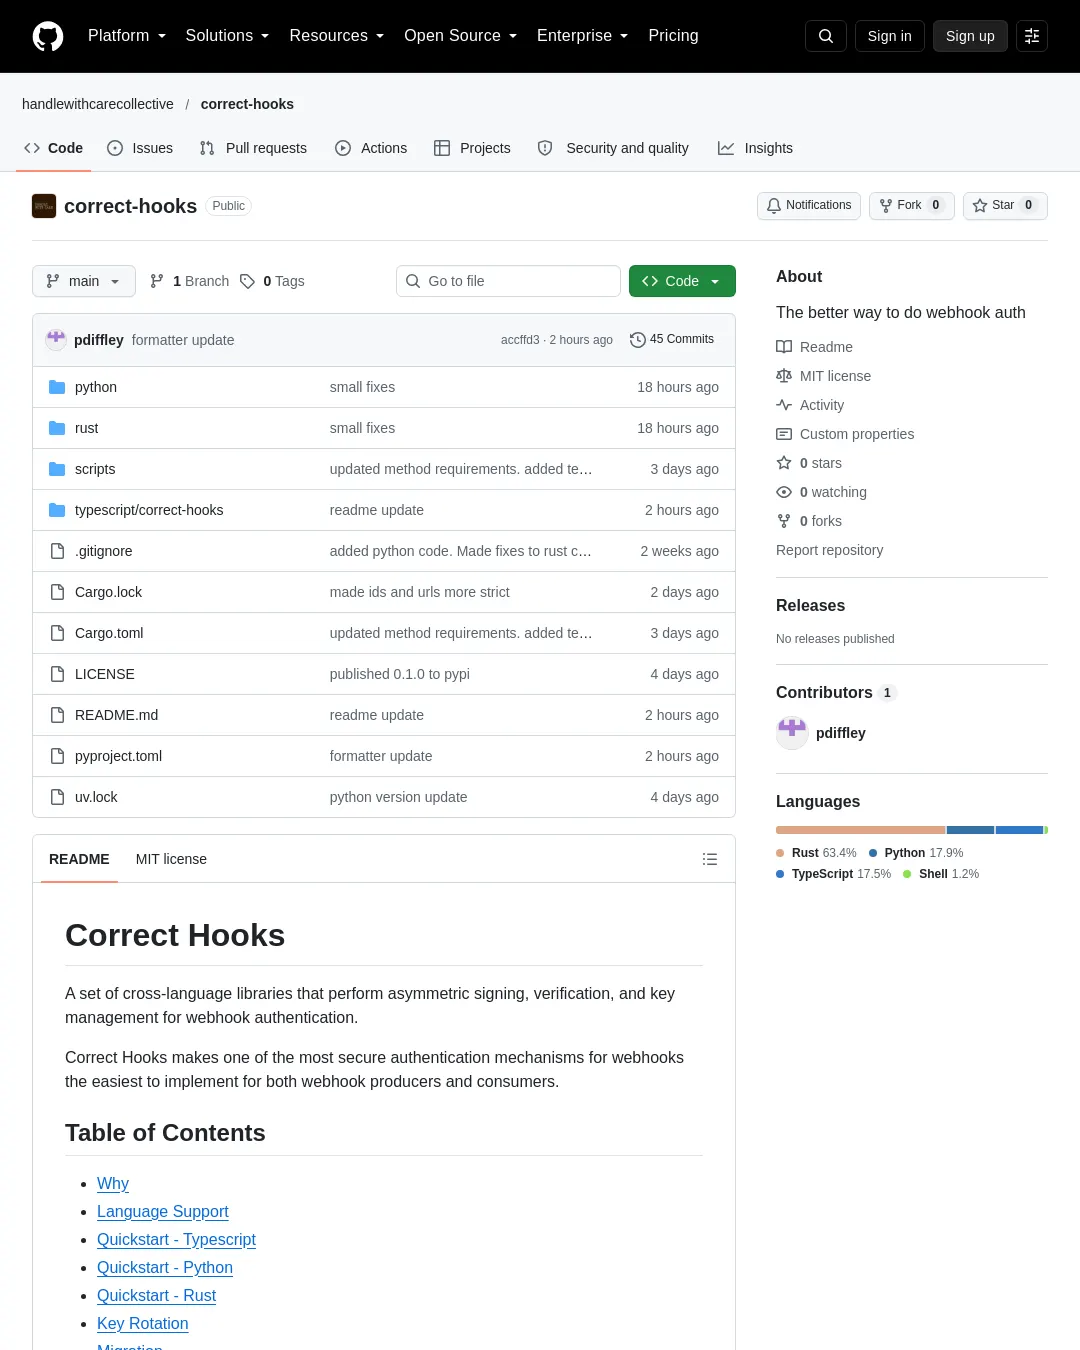The width and height of the screenshot is (1080, 1350).
Task: View 0 forks in About
Action: (810, 521)
